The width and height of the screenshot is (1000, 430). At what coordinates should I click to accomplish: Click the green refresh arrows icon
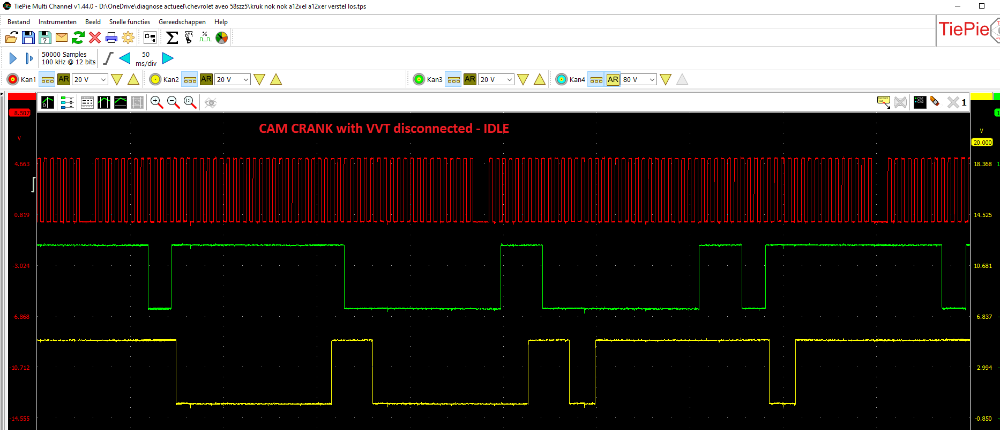(x=78, y=38)
